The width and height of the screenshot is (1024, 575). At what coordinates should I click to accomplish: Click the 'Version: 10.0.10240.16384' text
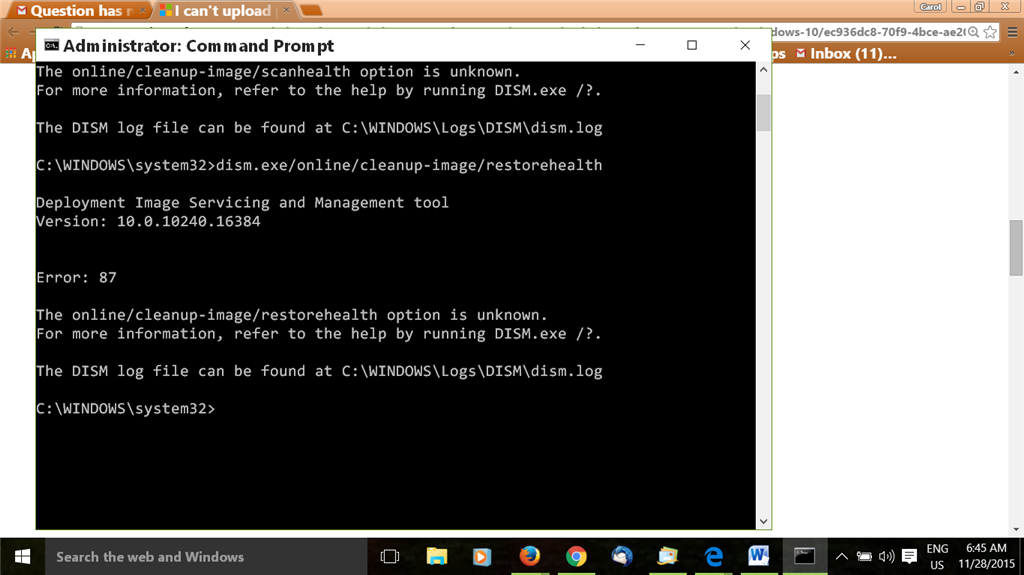pos(148,222)
